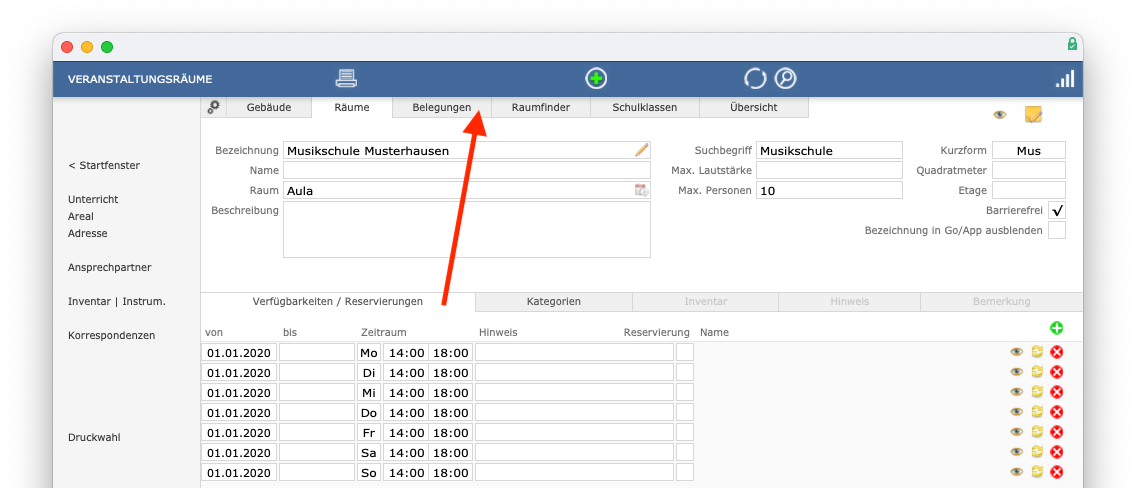Click the refresh circular arrows icon

[x=755, y=78]
